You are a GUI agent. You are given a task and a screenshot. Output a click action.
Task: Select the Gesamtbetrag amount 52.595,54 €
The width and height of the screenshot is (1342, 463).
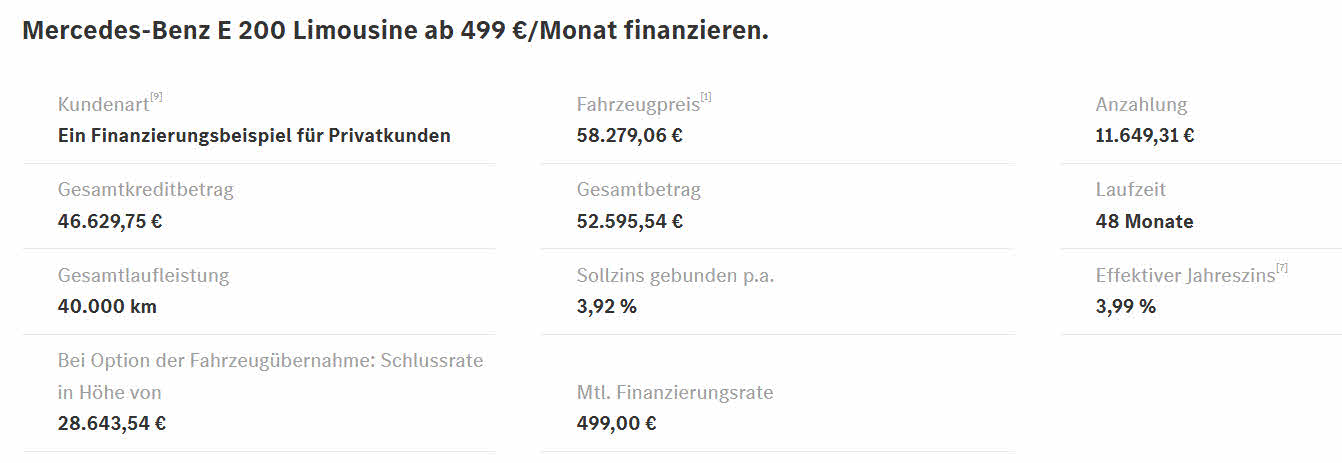coord(629,221)
